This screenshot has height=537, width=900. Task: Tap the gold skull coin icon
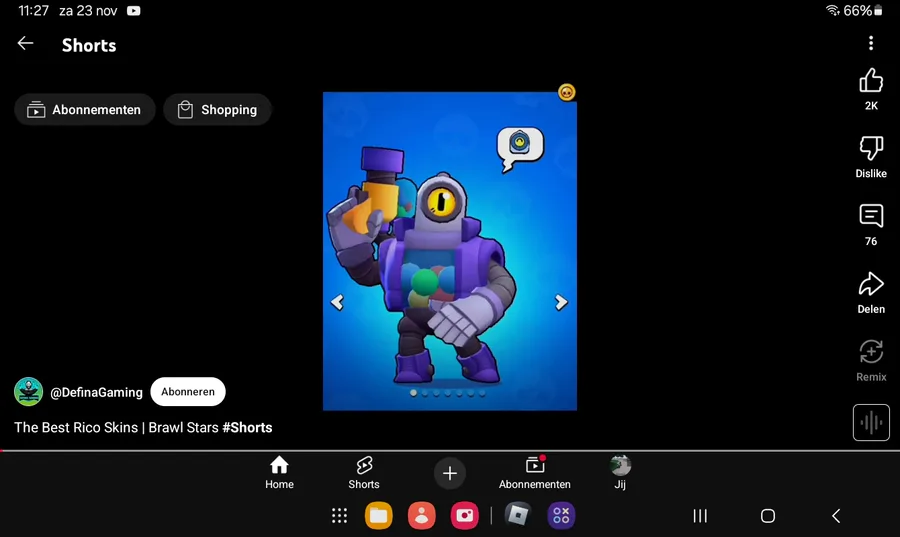coord(567,92)
